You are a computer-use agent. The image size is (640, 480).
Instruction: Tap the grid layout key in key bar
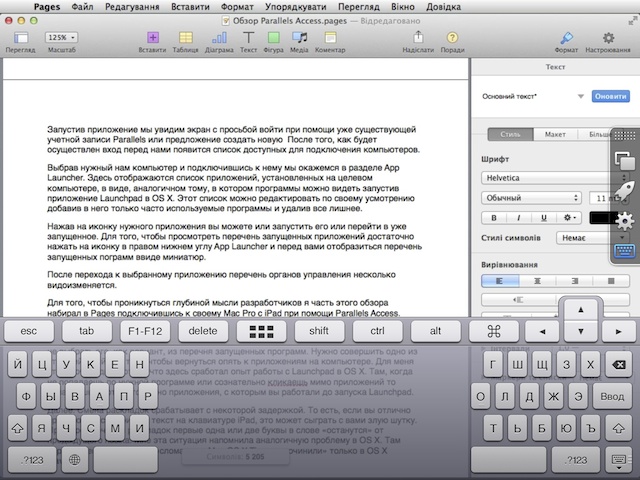[261, 331]
